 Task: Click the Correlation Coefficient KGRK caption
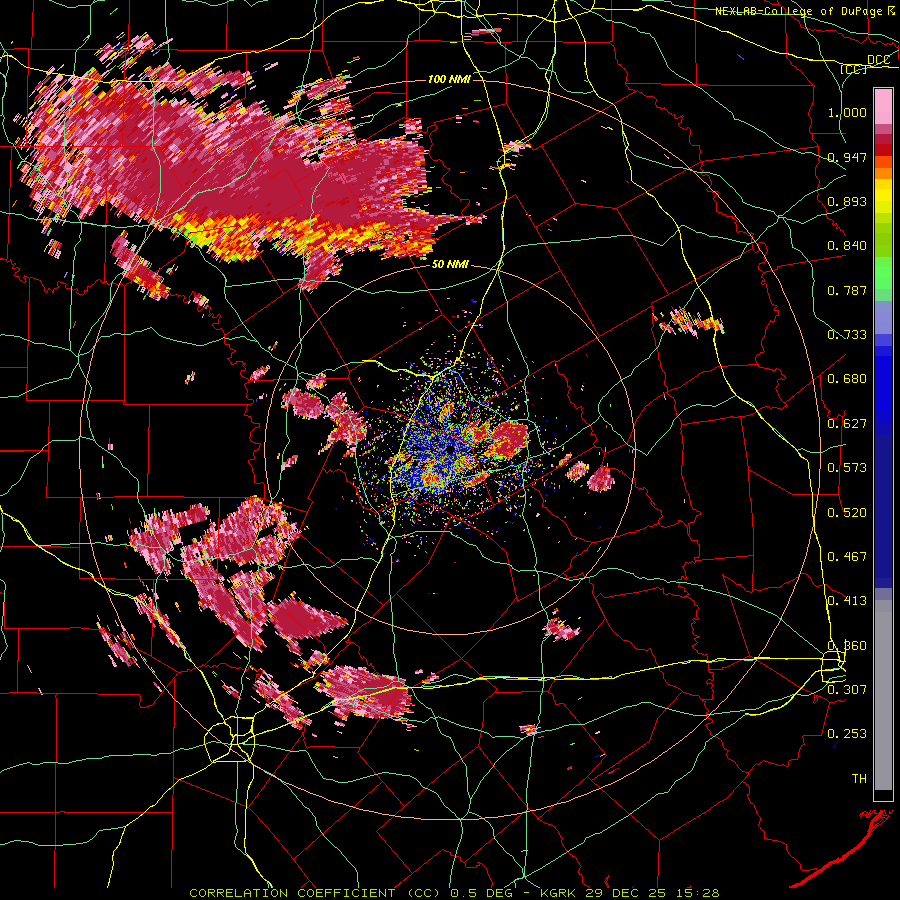click(454, 893)
